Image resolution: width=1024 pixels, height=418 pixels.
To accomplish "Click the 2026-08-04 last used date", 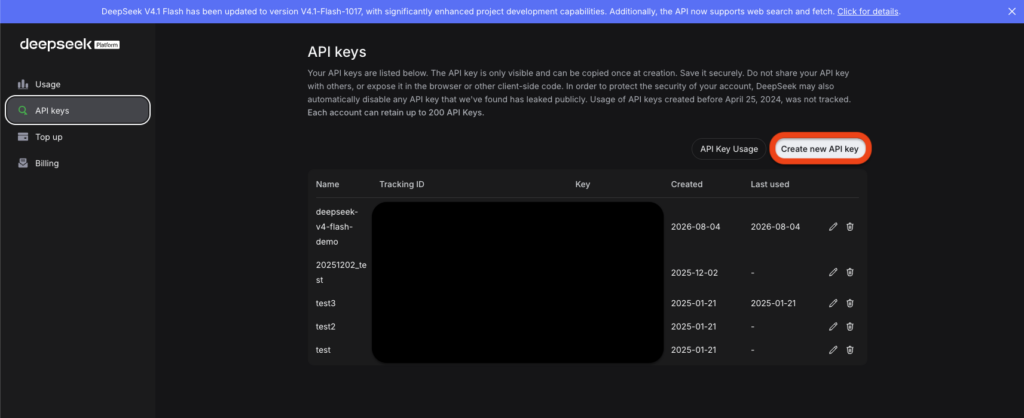I will pyautogui.click(x=775, y=227).
